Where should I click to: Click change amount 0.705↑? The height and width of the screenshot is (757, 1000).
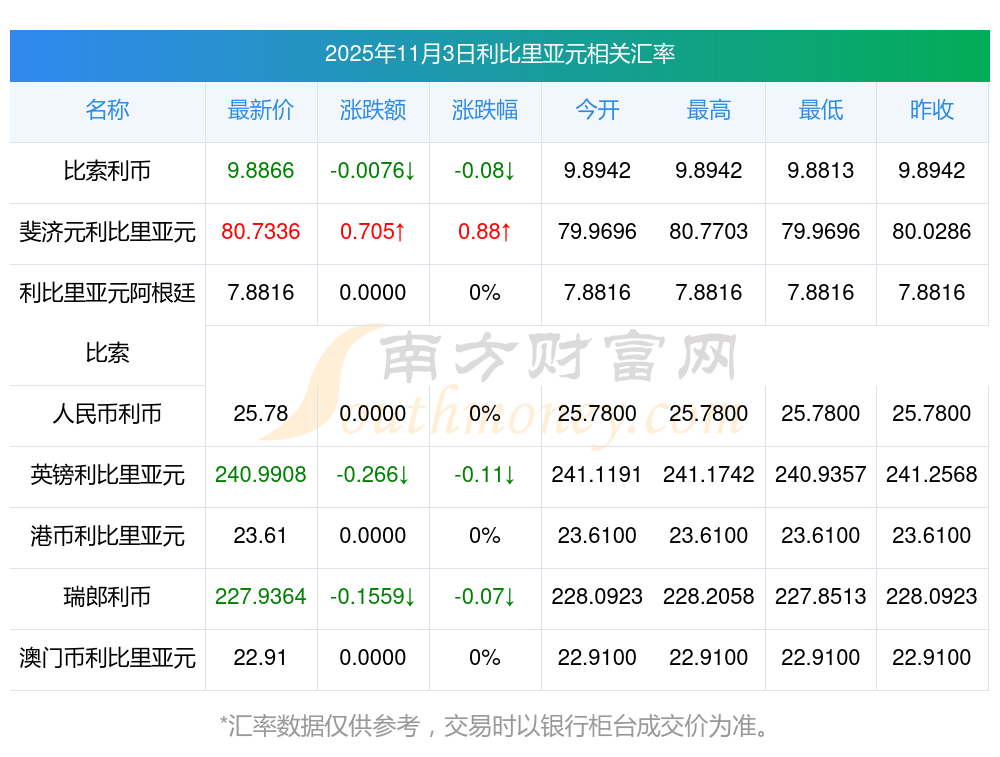tap(372, 232)
